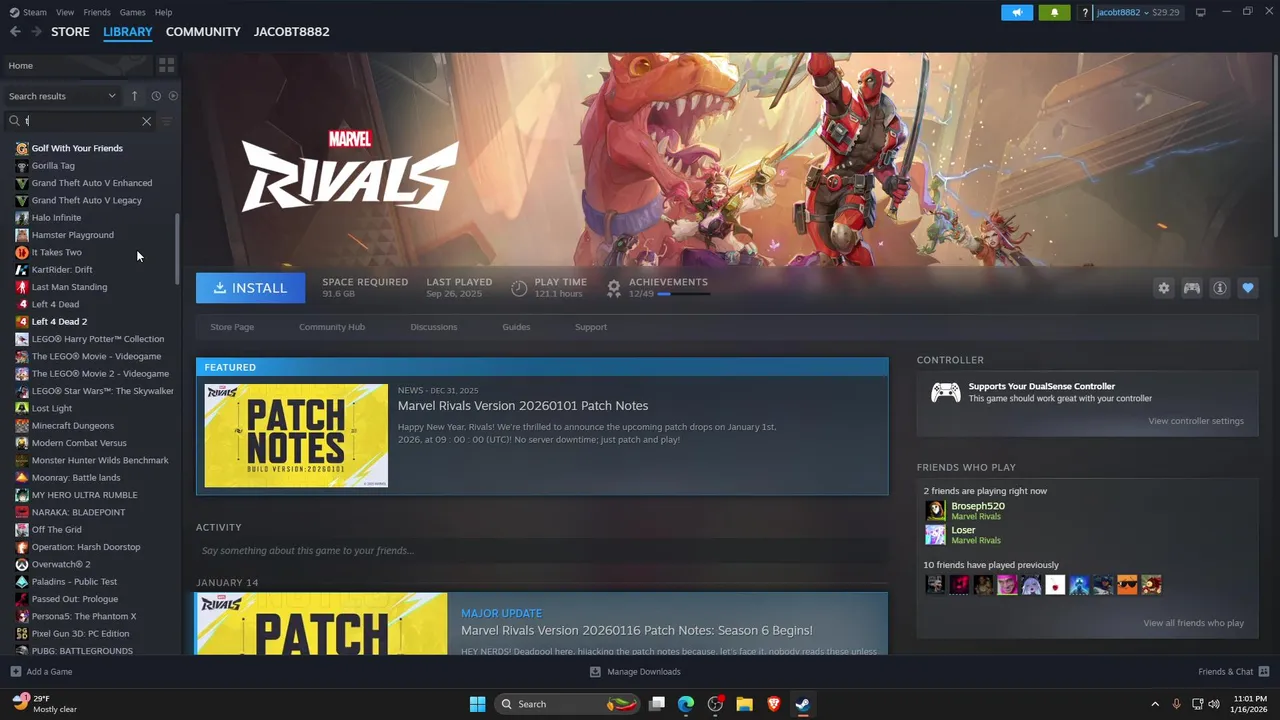Open the green notifications bell
1280x720 pixels.
pos(1054,12)
